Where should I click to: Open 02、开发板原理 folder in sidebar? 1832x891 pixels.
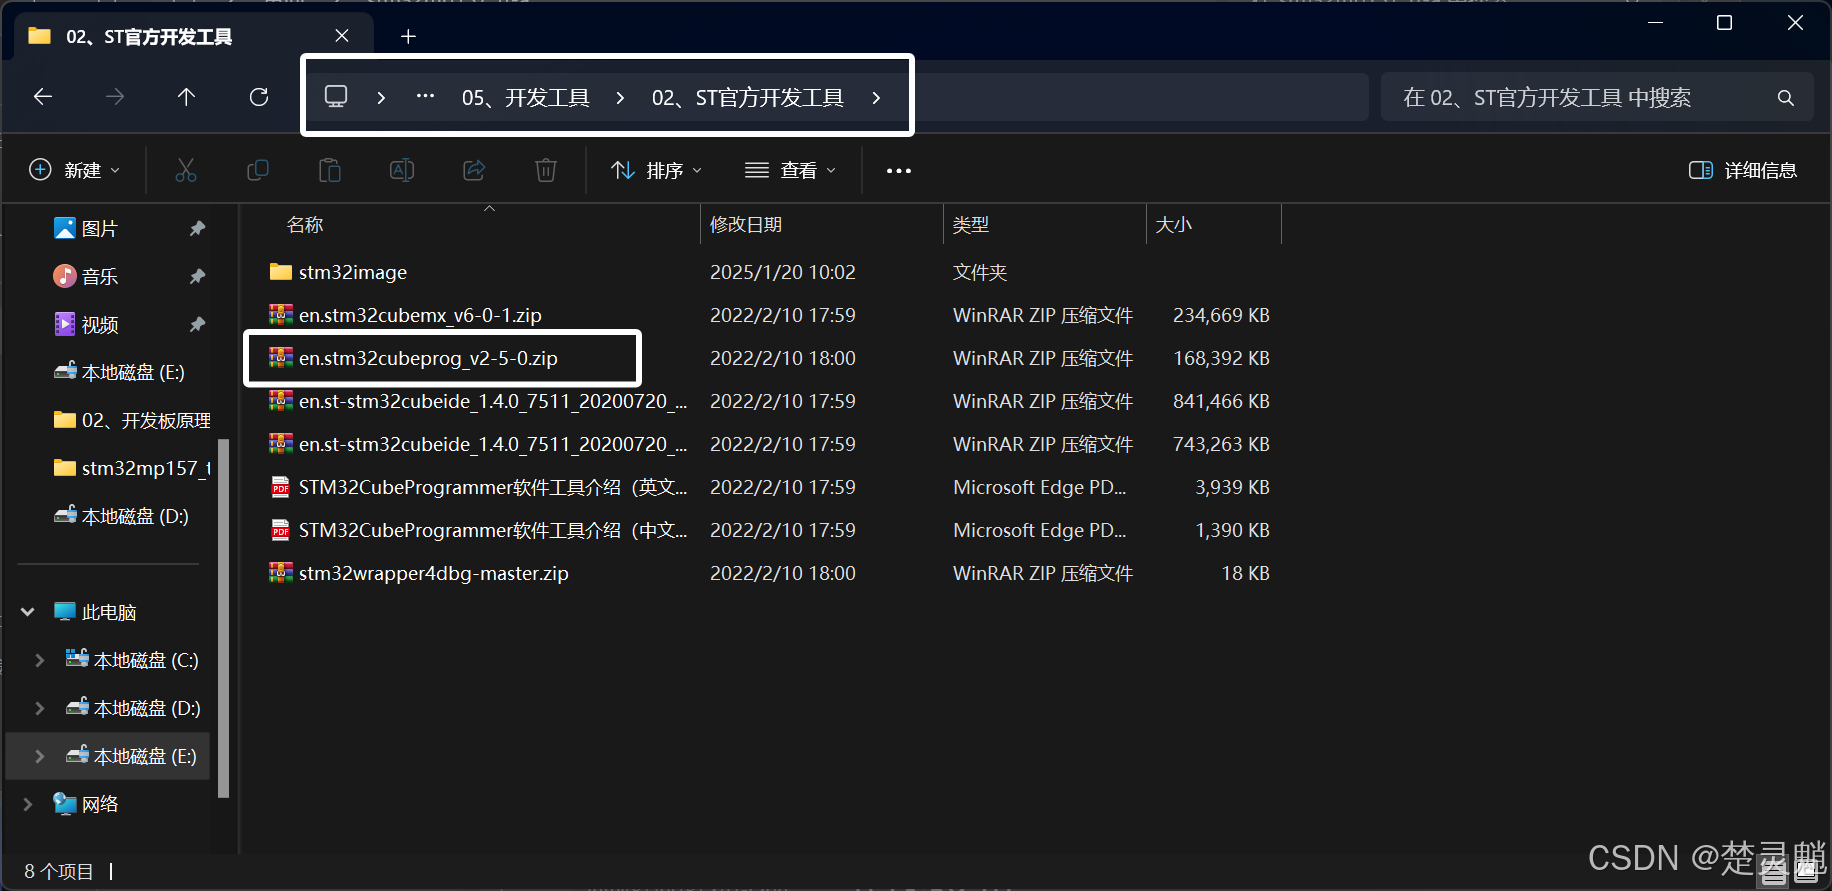click(x=132, y=421)
